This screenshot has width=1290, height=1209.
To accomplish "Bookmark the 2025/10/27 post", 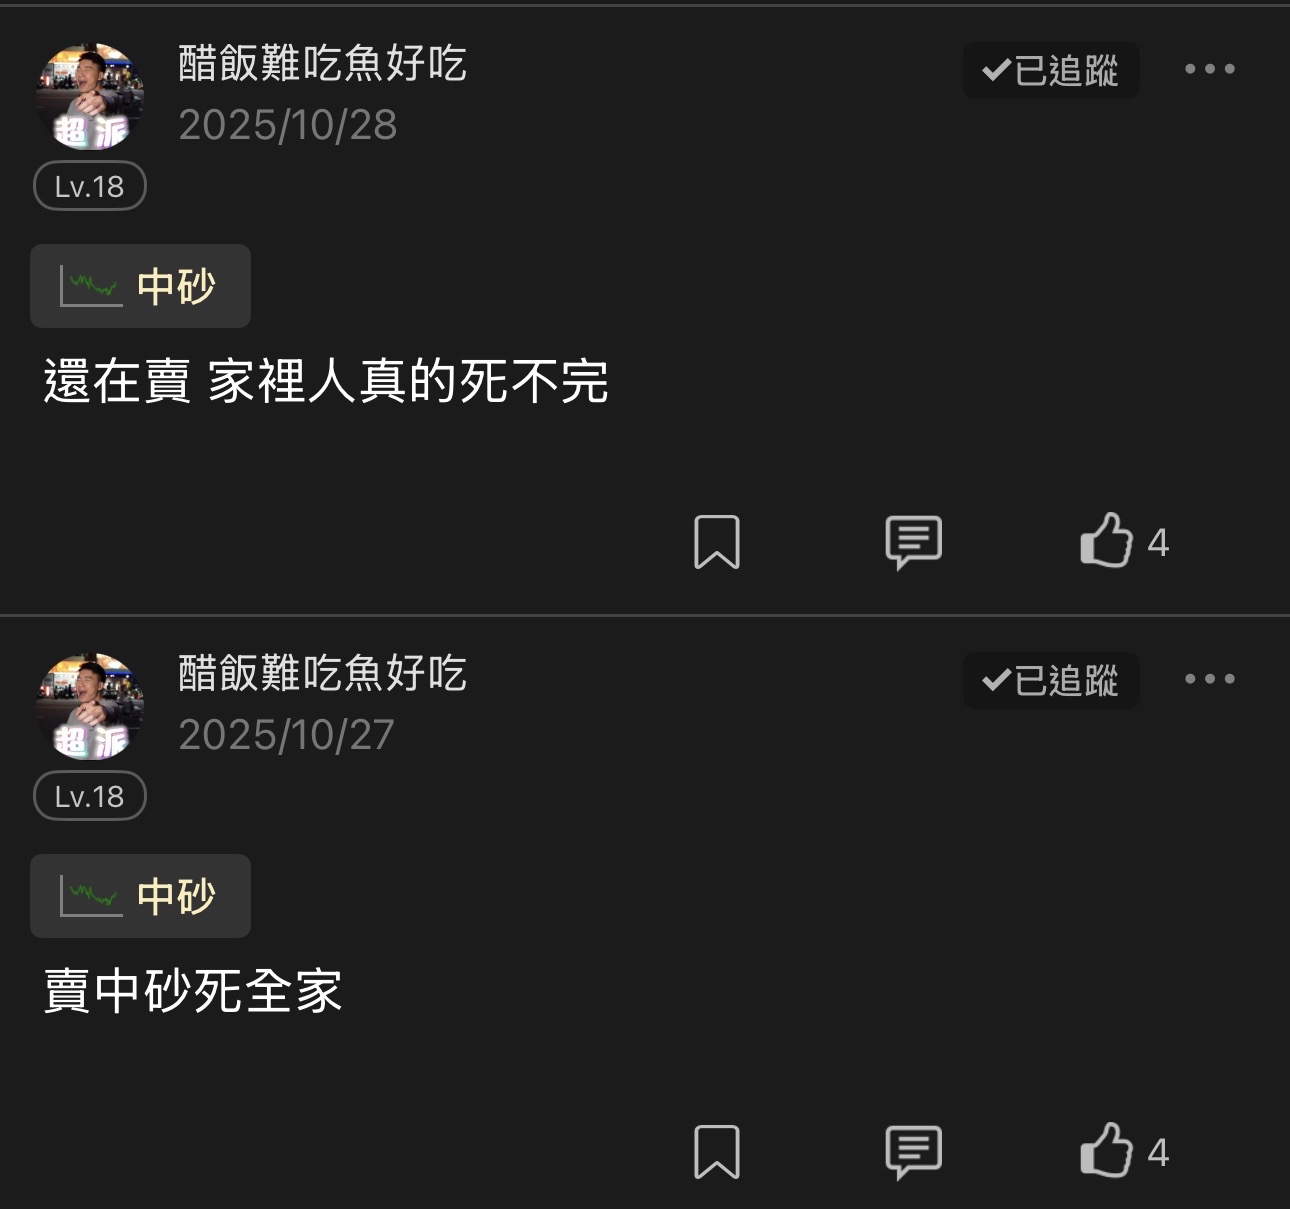I will [x=717, y=1152].
